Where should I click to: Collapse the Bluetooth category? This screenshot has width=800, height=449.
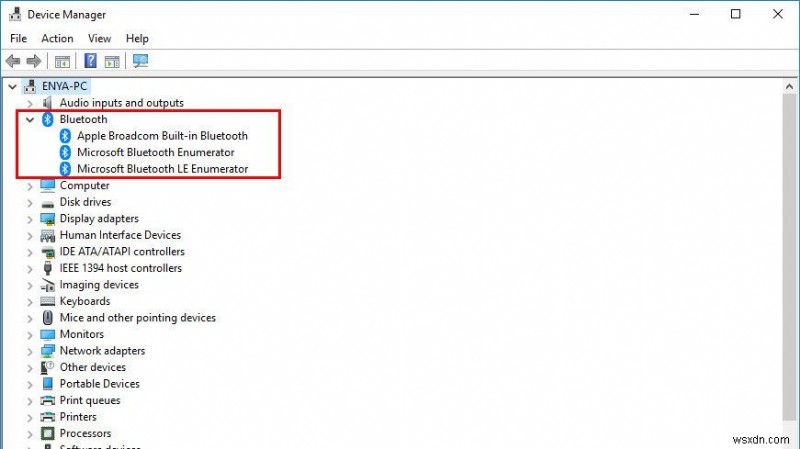(x=30, y=120)
